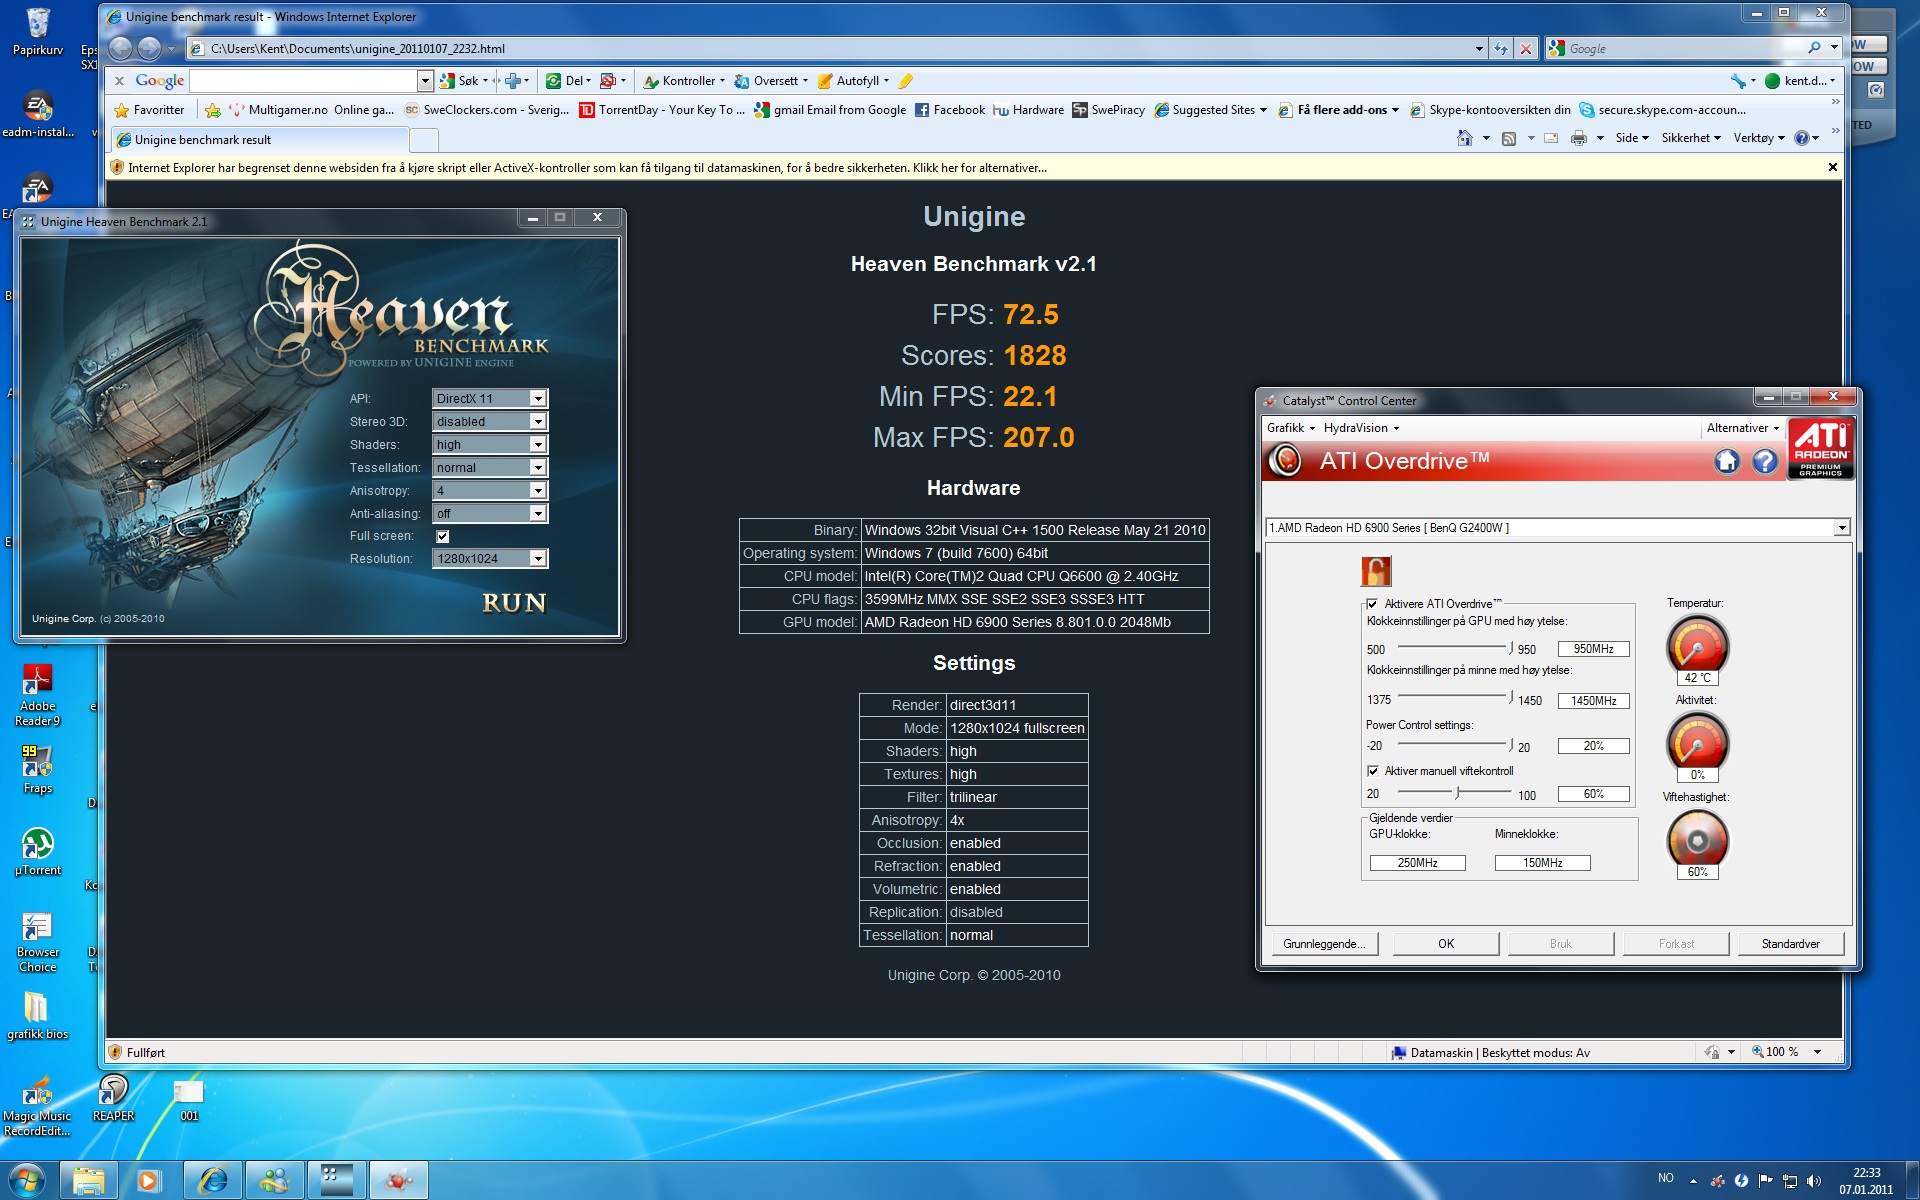This screenshot has height=1200, width=1920.
Task: Open the Verktøy menu in IE
Action: pos(1759,138)
